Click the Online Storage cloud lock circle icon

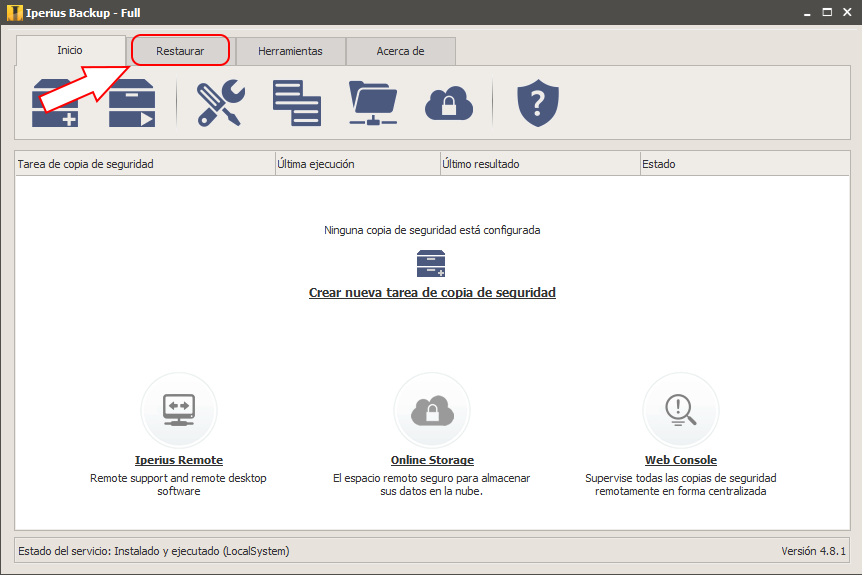pos(432,410)
